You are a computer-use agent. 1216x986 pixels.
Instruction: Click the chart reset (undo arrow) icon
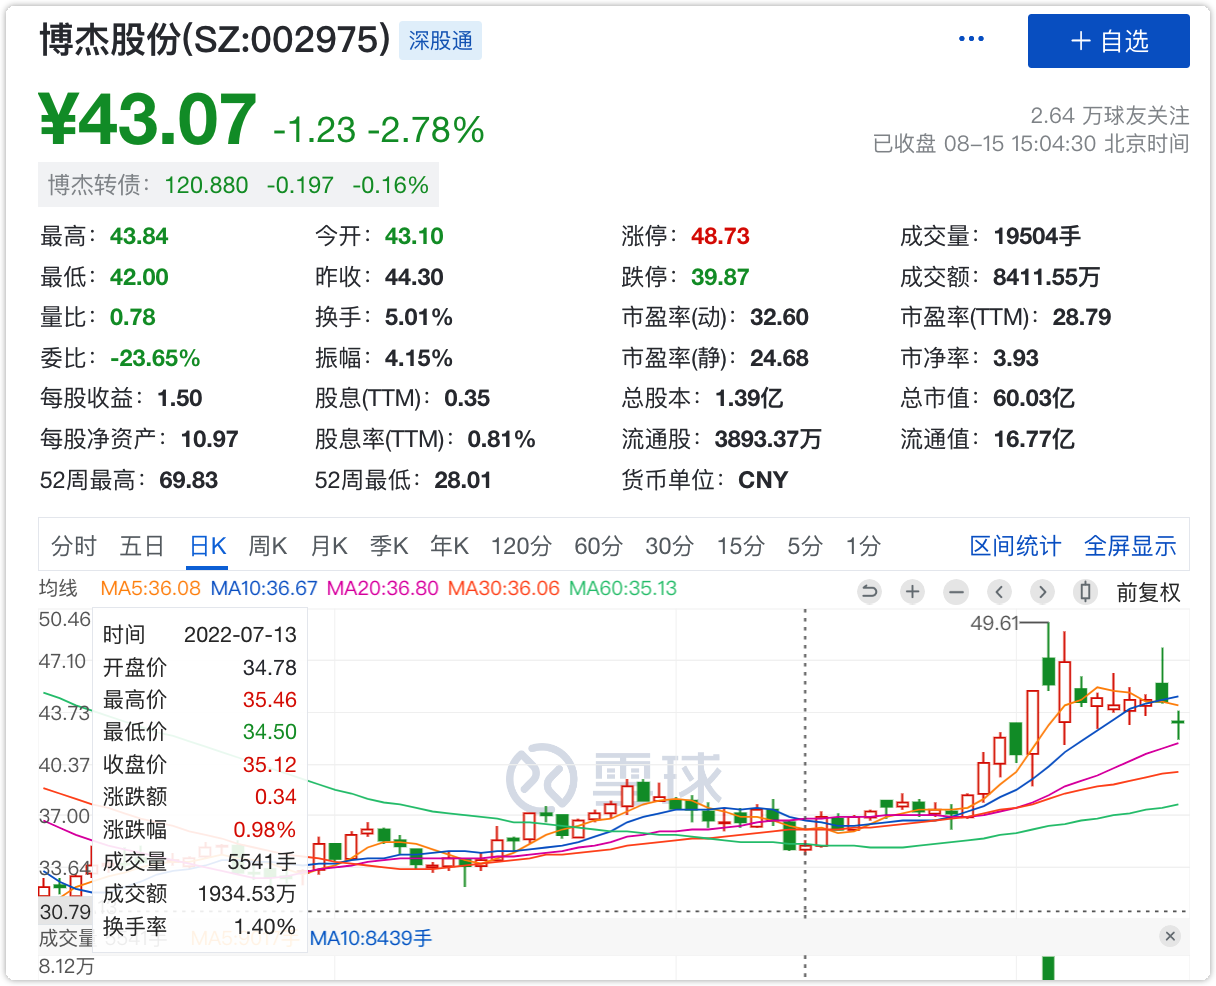(869, 592)
